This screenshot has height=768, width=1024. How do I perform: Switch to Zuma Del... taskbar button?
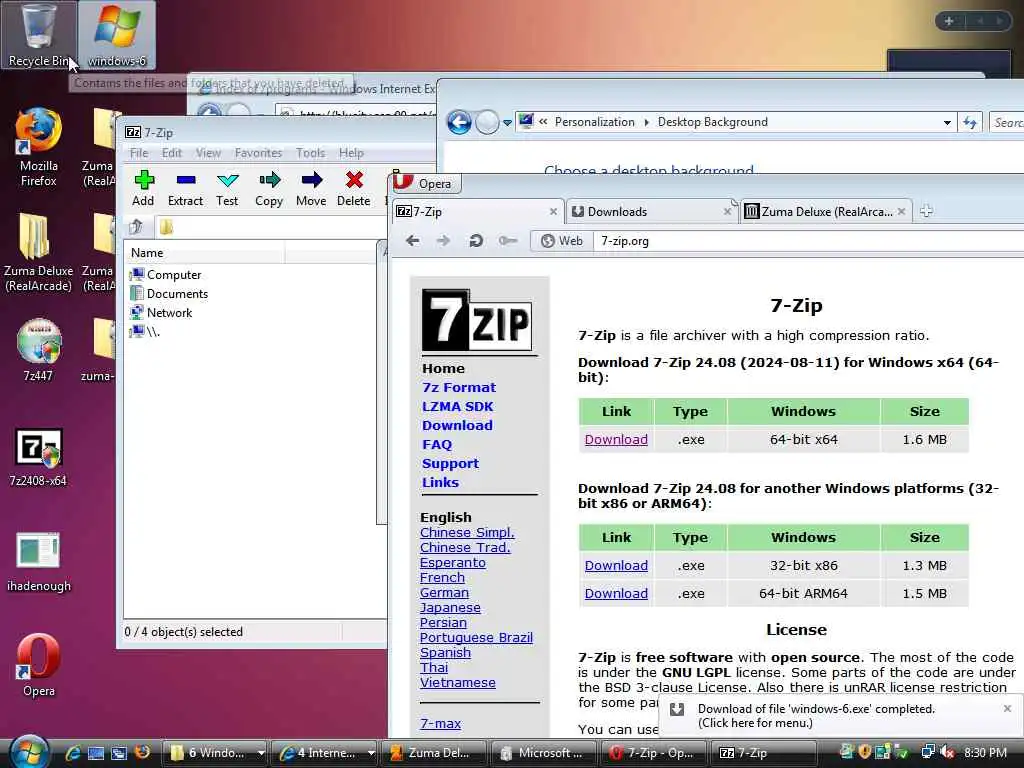tap(434, 752)
